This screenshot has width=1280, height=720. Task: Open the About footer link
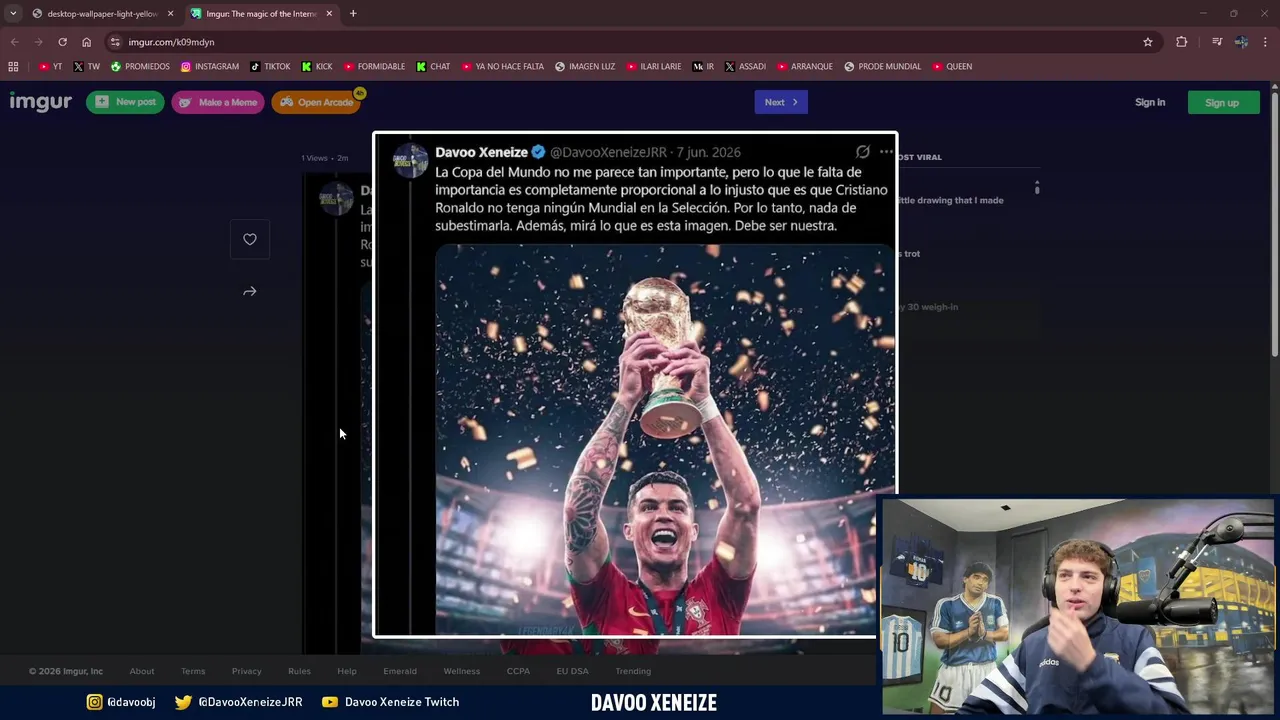click(142, 671)
